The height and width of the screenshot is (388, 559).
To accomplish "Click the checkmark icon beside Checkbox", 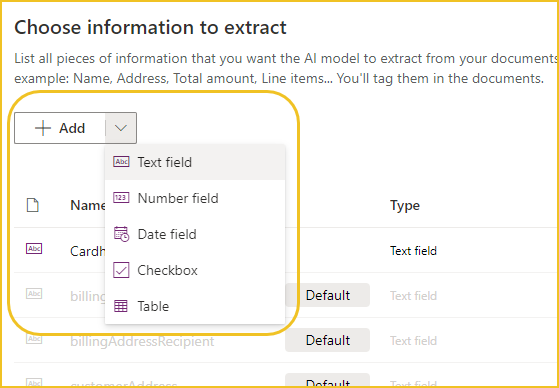I will point(121,270).
